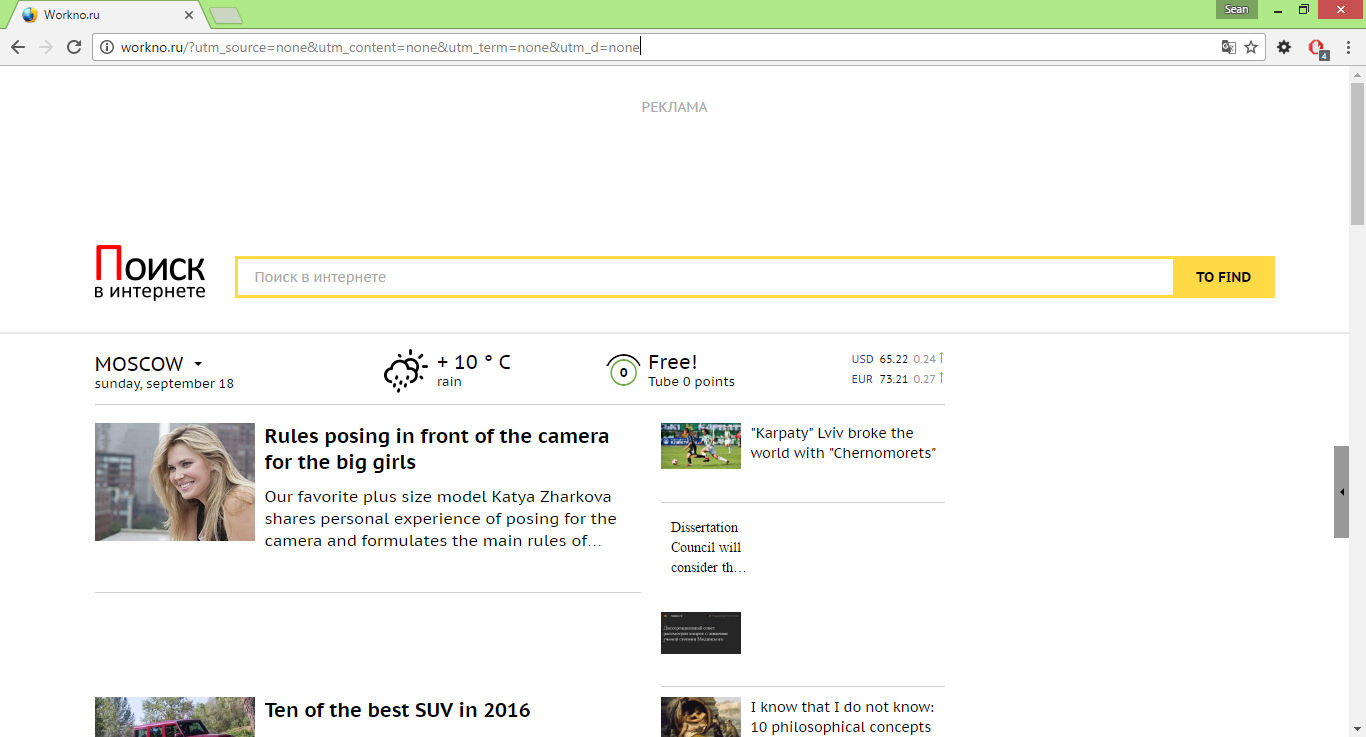Click inside the internet search field

click(x=700, y=277)
